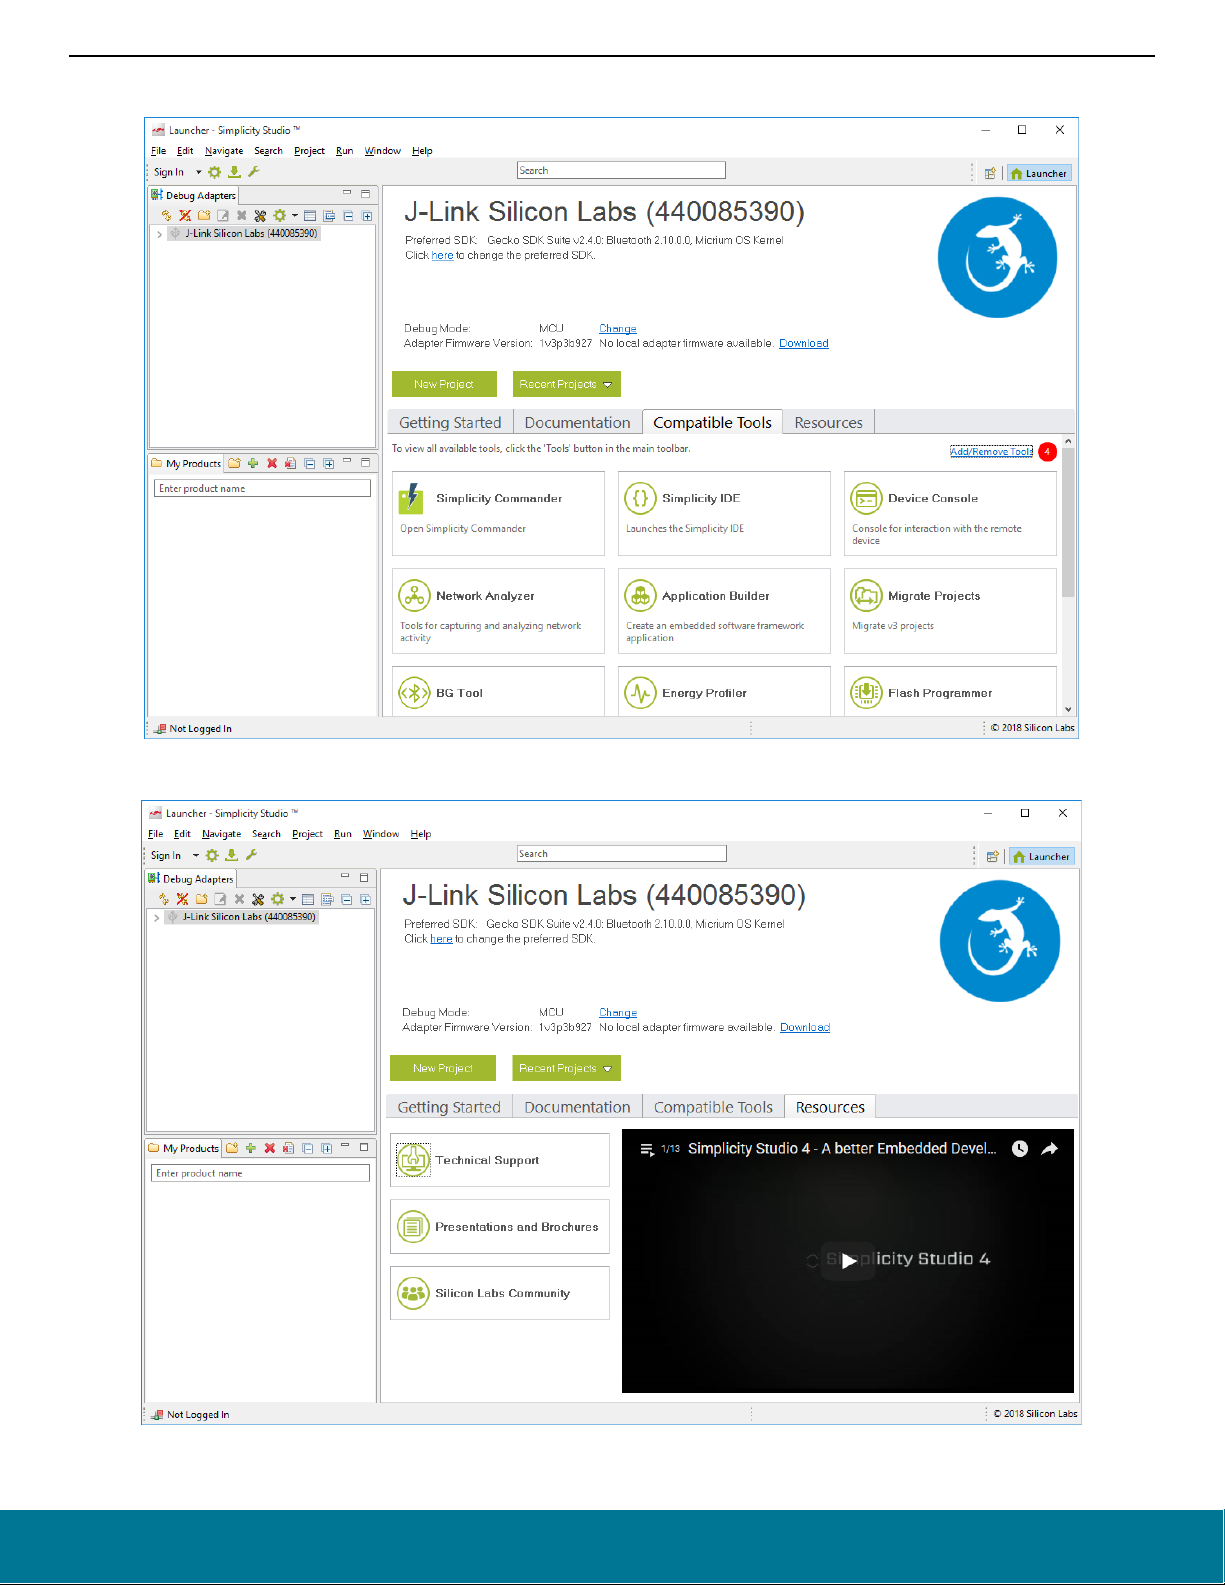Visit the Silicon Labs Community tile
The width and height of the screenshot is (1225, 1585).
pyautogui.click(x=499, y=1293)
